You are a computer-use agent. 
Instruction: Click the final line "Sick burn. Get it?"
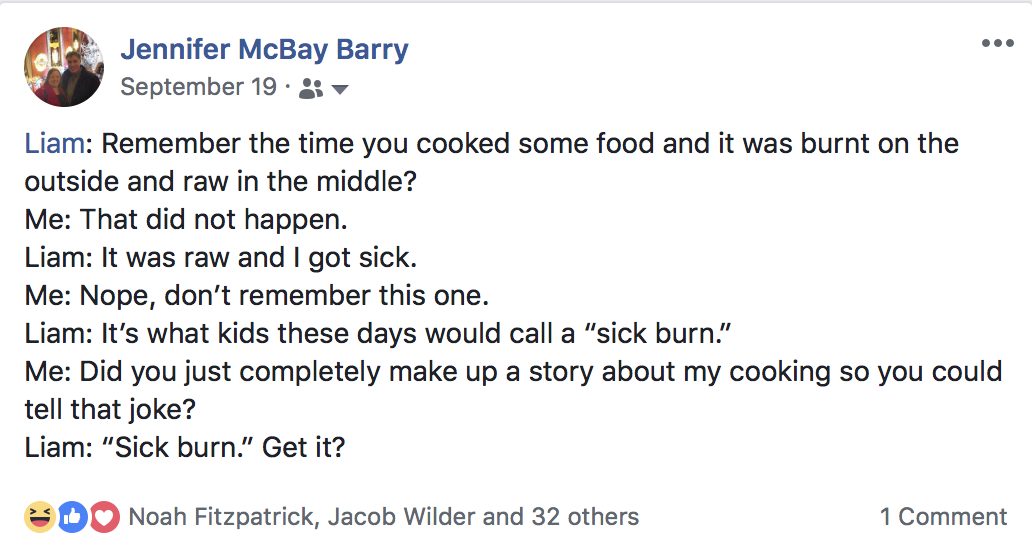185,446
